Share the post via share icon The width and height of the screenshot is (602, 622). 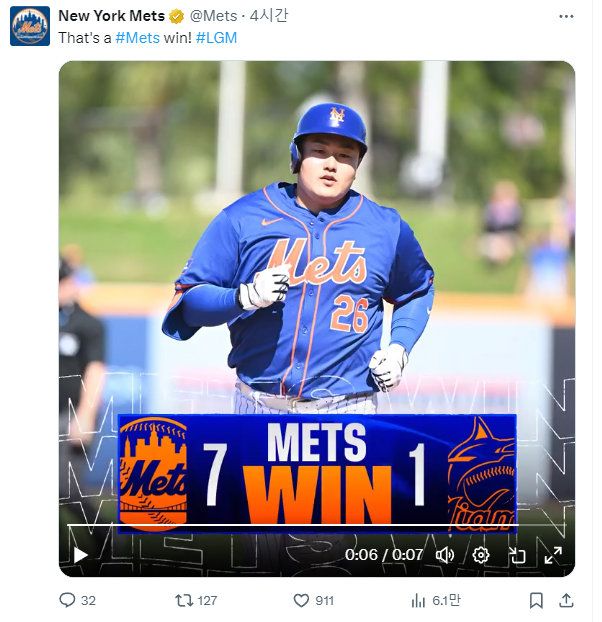[x=566, y=600]
